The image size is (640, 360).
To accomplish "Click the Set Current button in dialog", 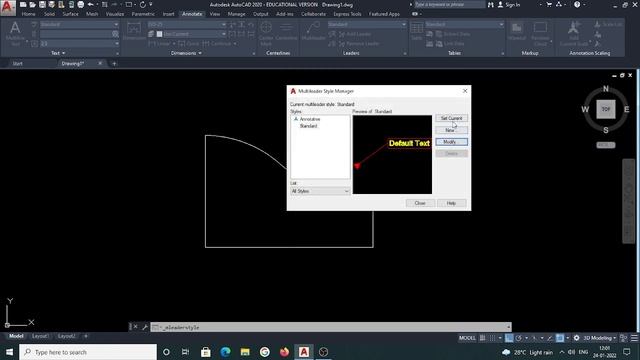I will coord(451,118).
